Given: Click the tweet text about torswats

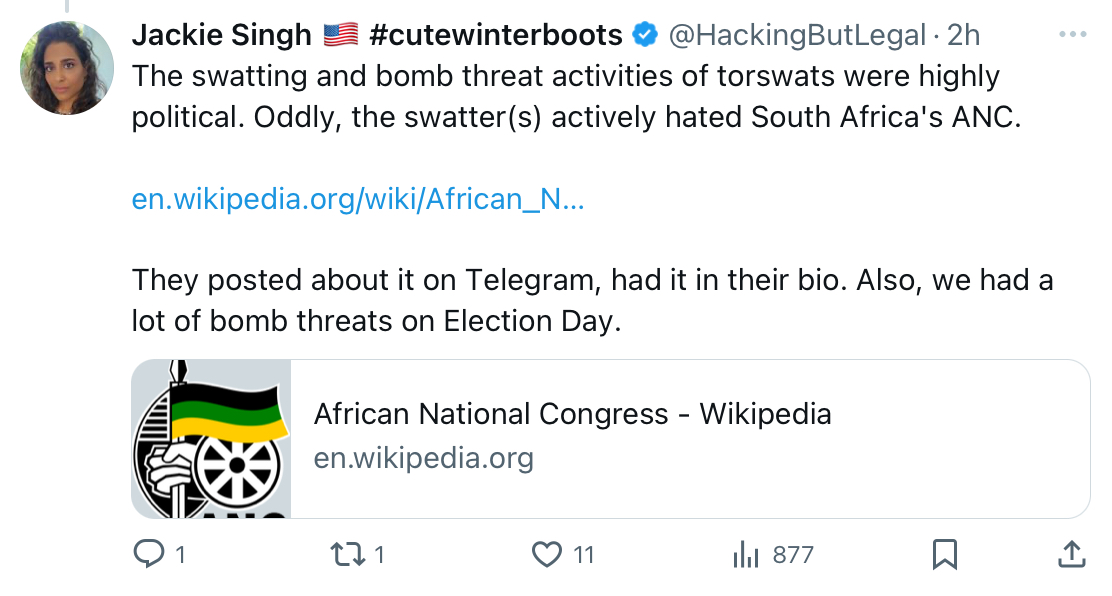Looking at the screenshot, I should point(576,96).
